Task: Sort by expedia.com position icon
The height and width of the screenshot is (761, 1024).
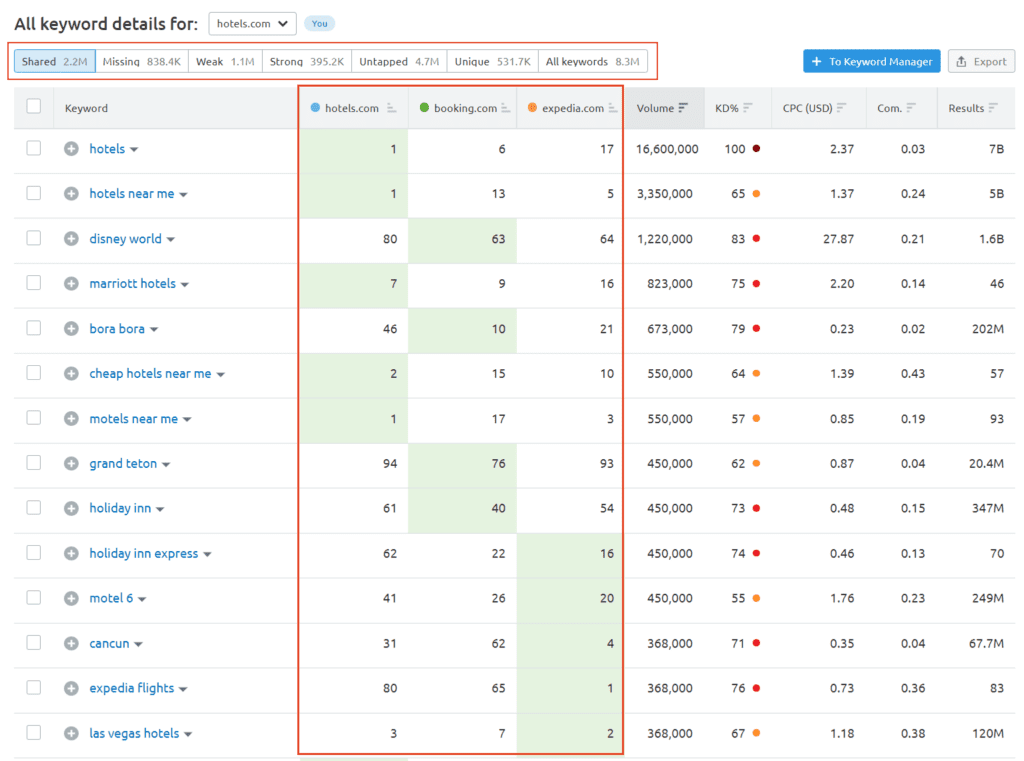Action: (x=613, y=108)
